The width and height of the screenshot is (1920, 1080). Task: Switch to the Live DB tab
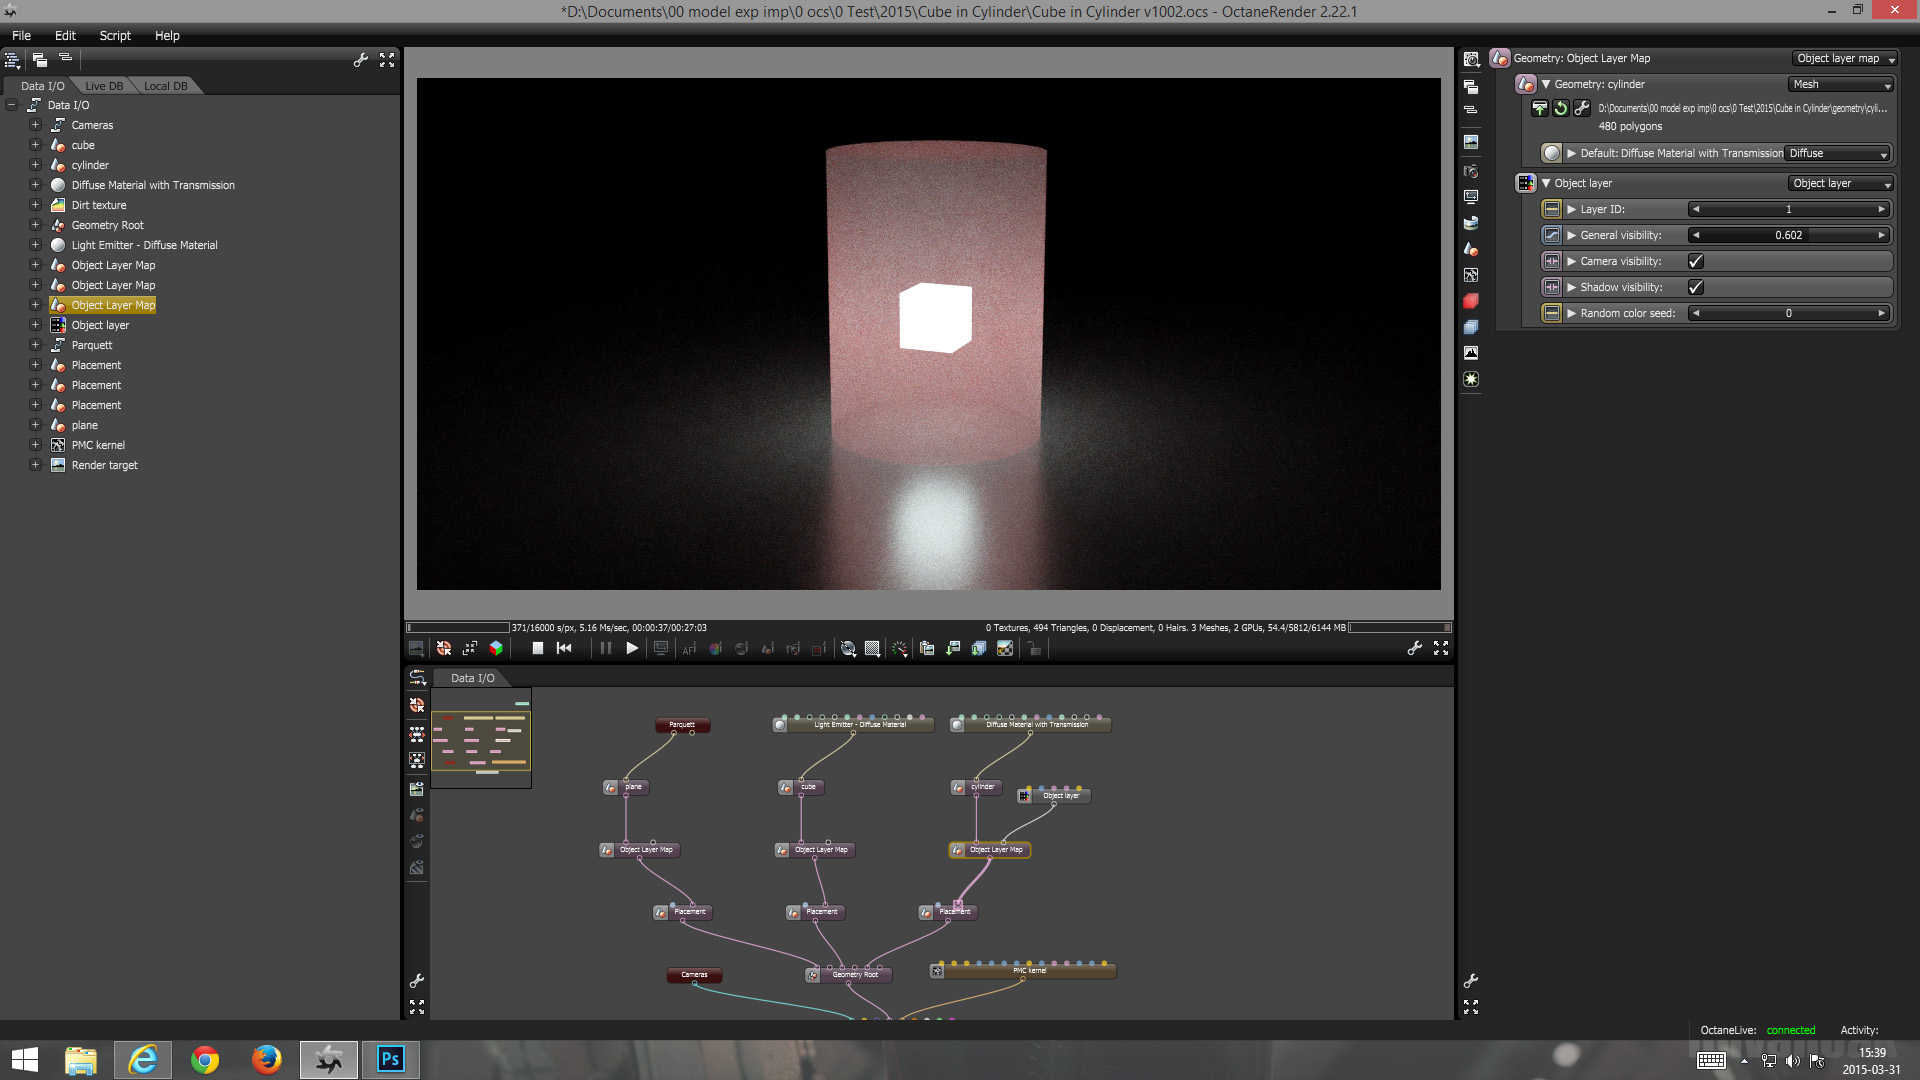pos(104,86)
